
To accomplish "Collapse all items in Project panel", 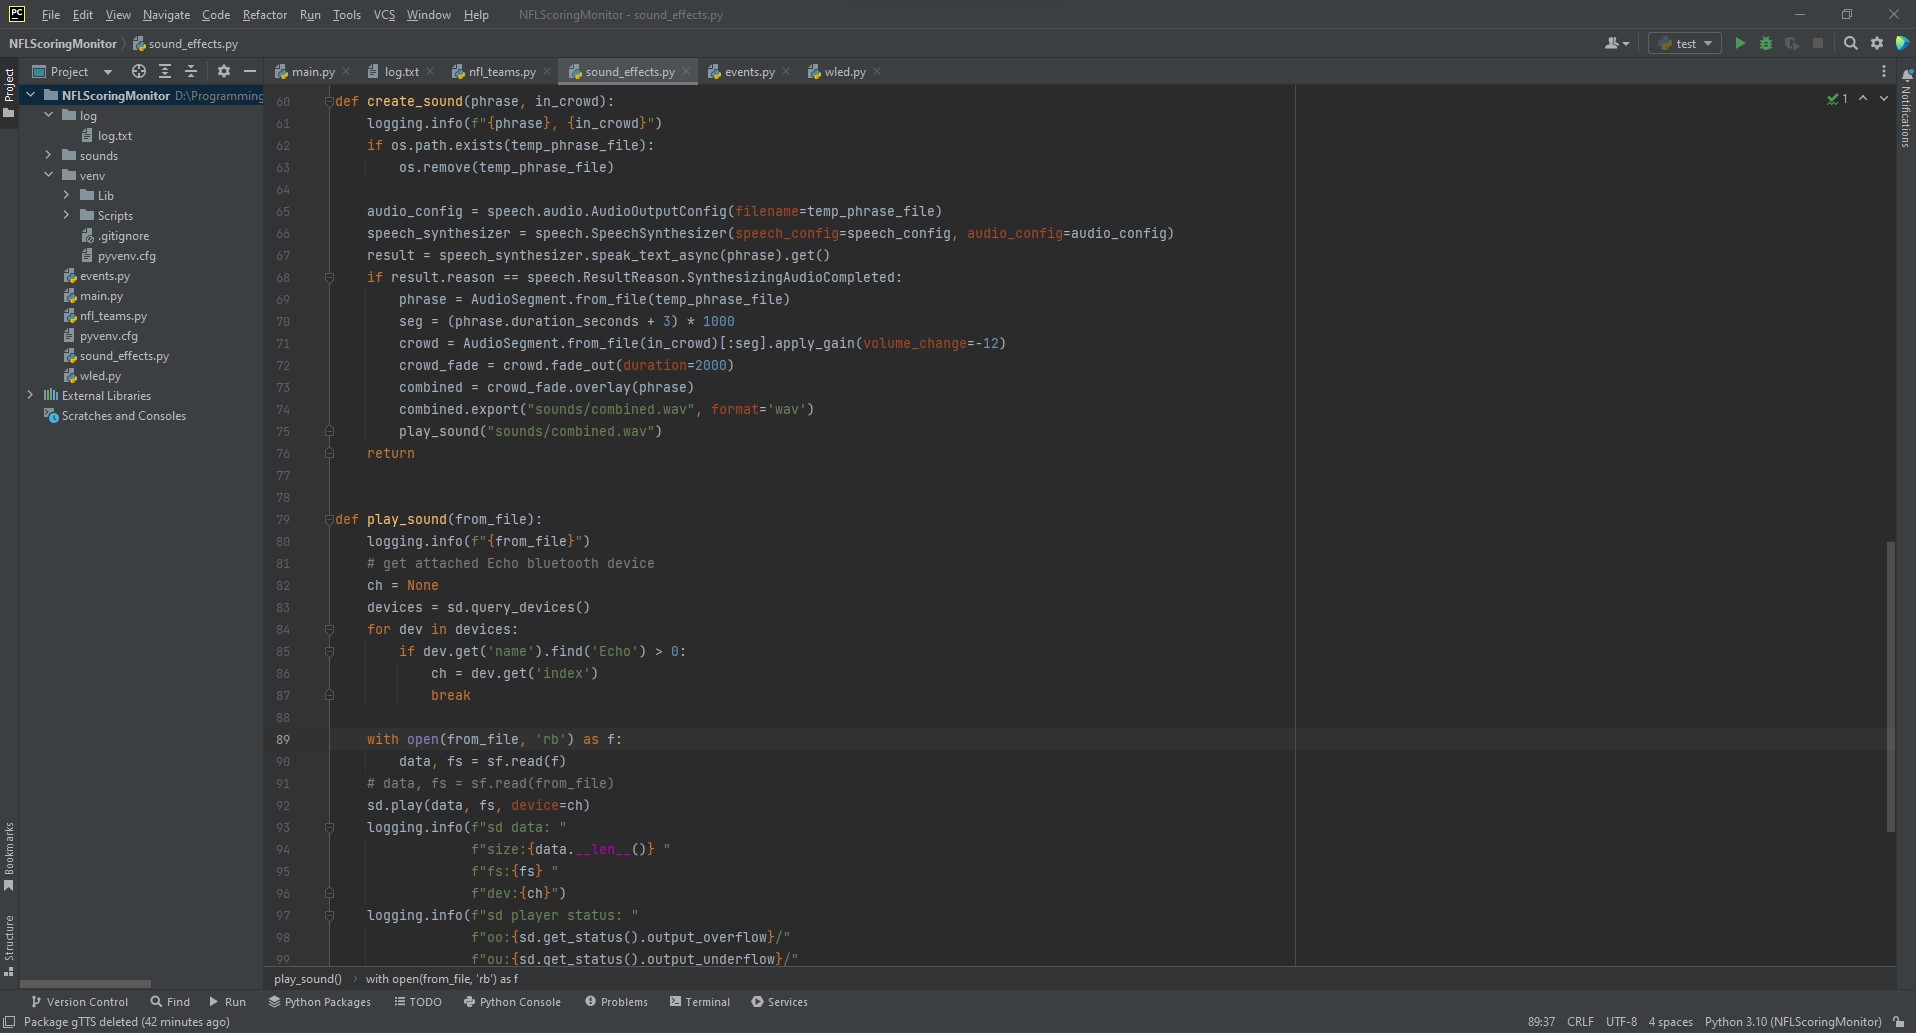I will point(191,72).
